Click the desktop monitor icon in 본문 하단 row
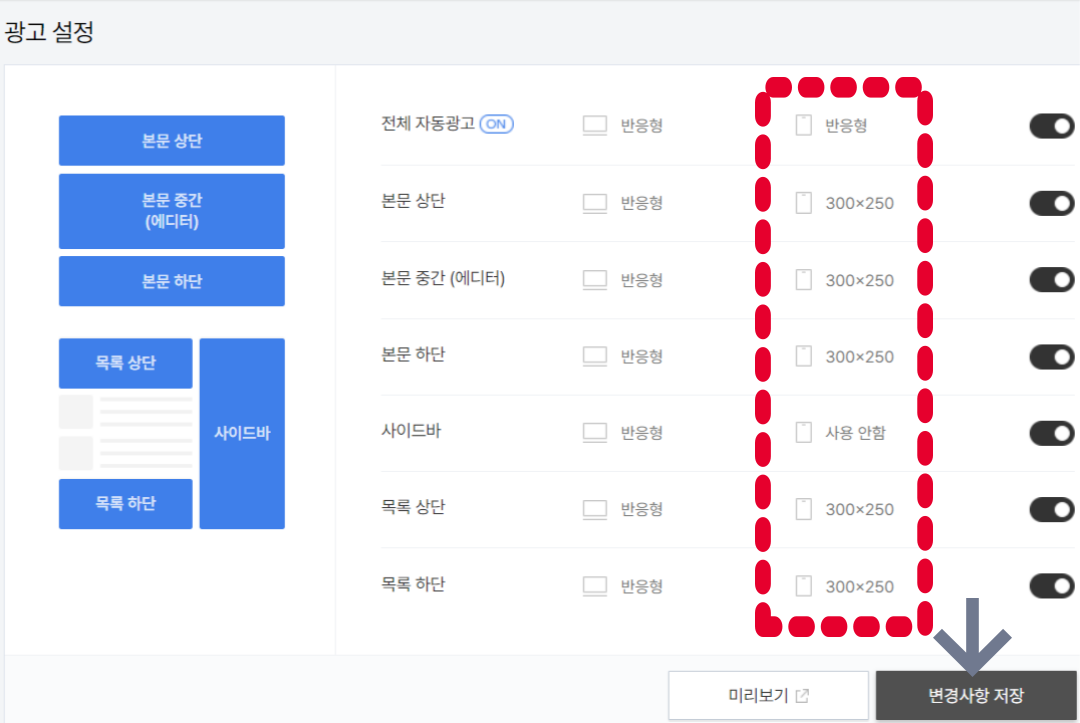Viewport: 1080px width, 723px height. [594, 356]
